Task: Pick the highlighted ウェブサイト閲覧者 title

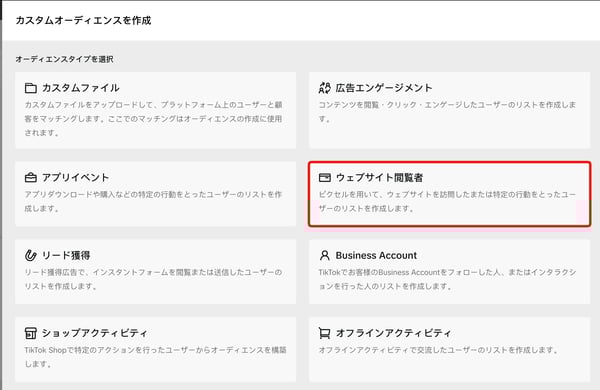Action: click(x=379, y=178)
